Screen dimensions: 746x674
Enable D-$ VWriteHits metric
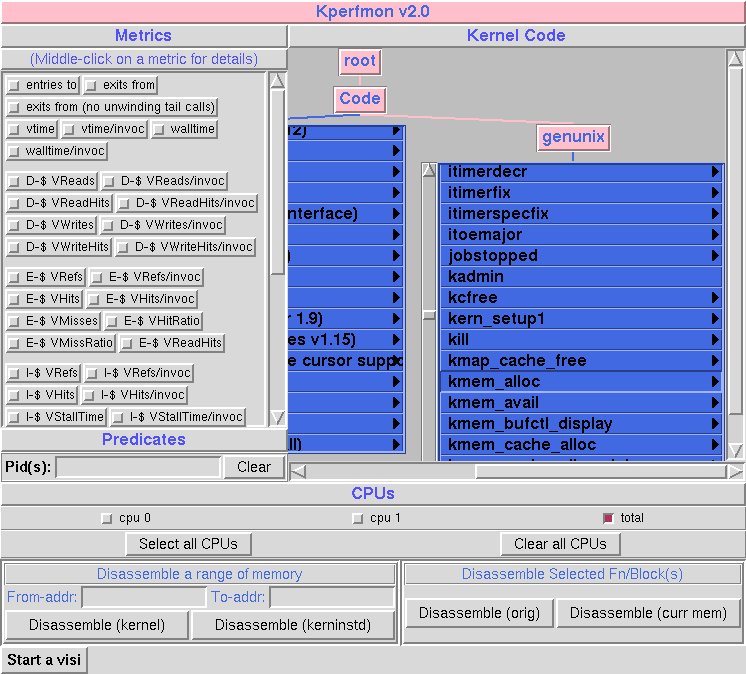click(x=14, y=247)
